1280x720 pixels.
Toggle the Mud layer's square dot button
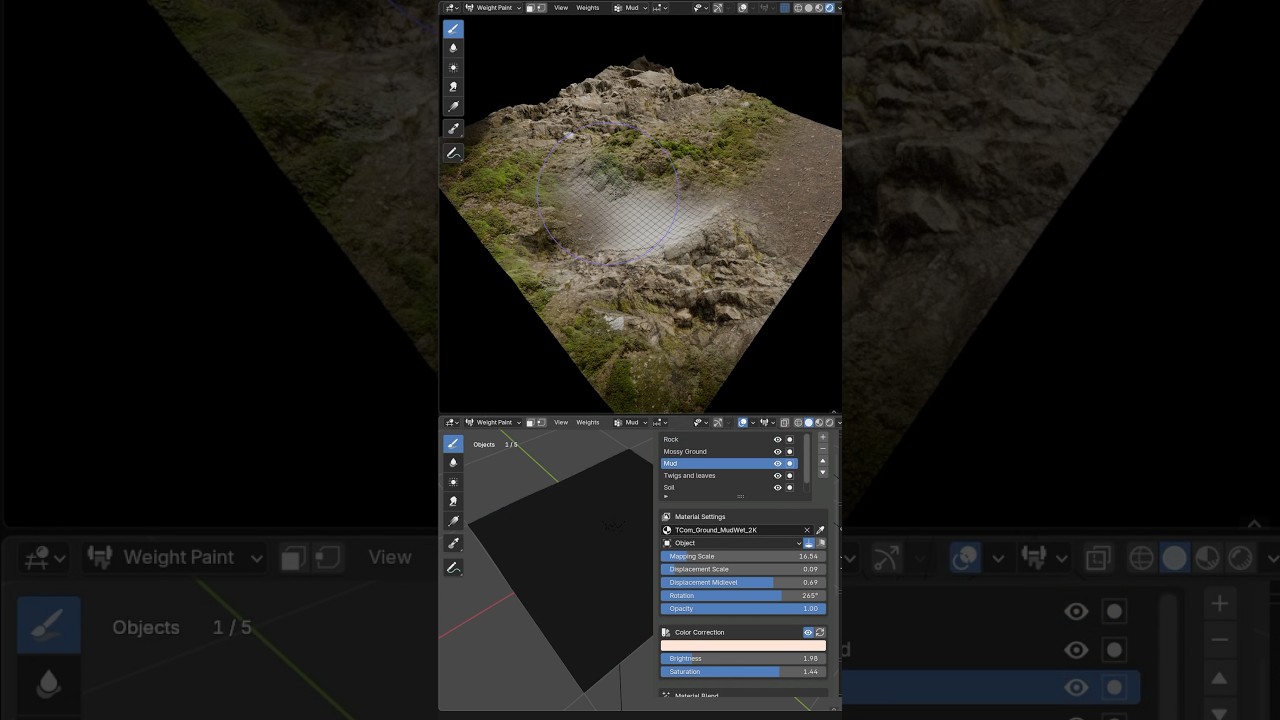click(789, 463)
